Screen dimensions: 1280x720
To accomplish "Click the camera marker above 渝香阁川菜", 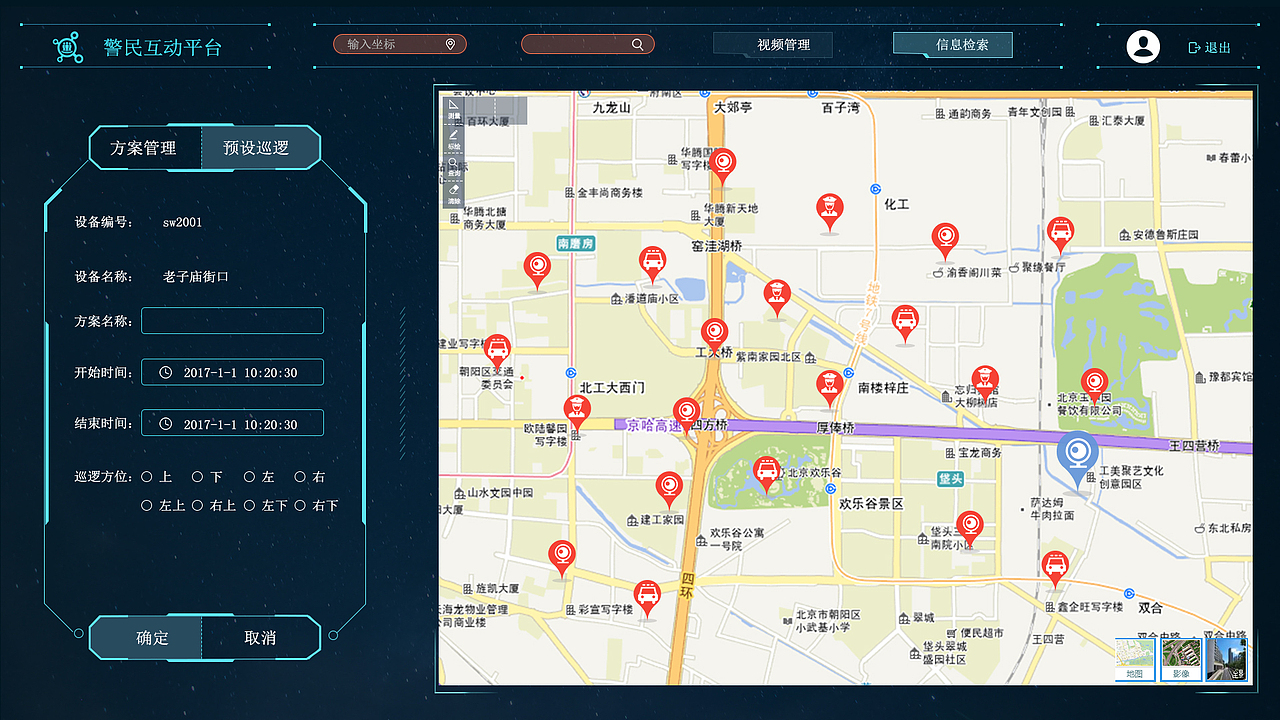I will click(x=945, y=240).
